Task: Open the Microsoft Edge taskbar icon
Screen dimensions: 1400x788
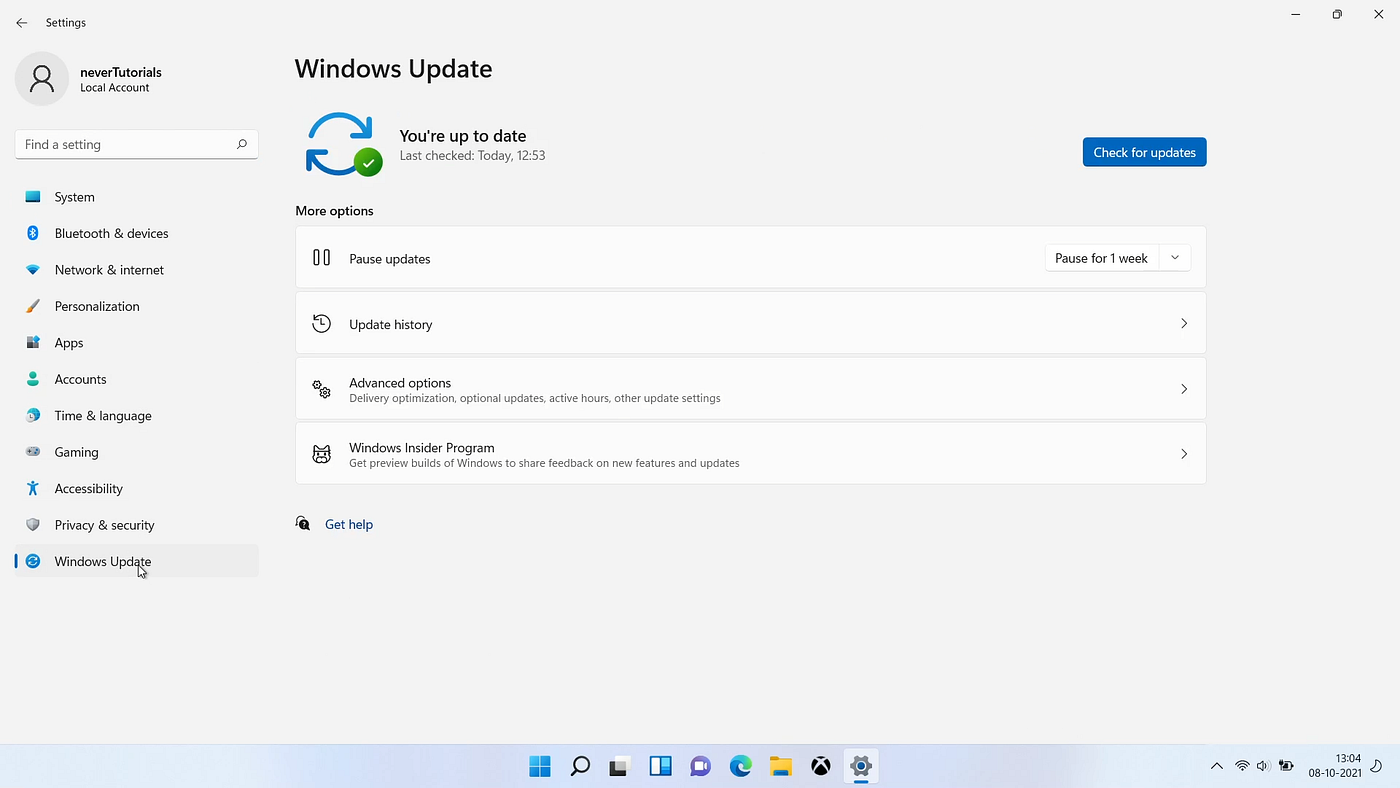Action: pos(740,766)
